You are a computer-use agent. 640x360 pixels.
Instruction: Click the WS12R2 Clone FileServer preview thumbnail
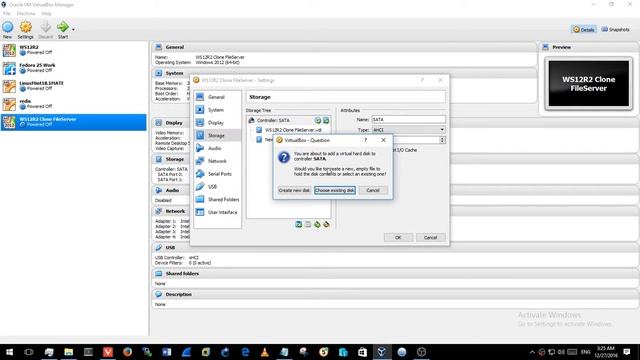588,84
